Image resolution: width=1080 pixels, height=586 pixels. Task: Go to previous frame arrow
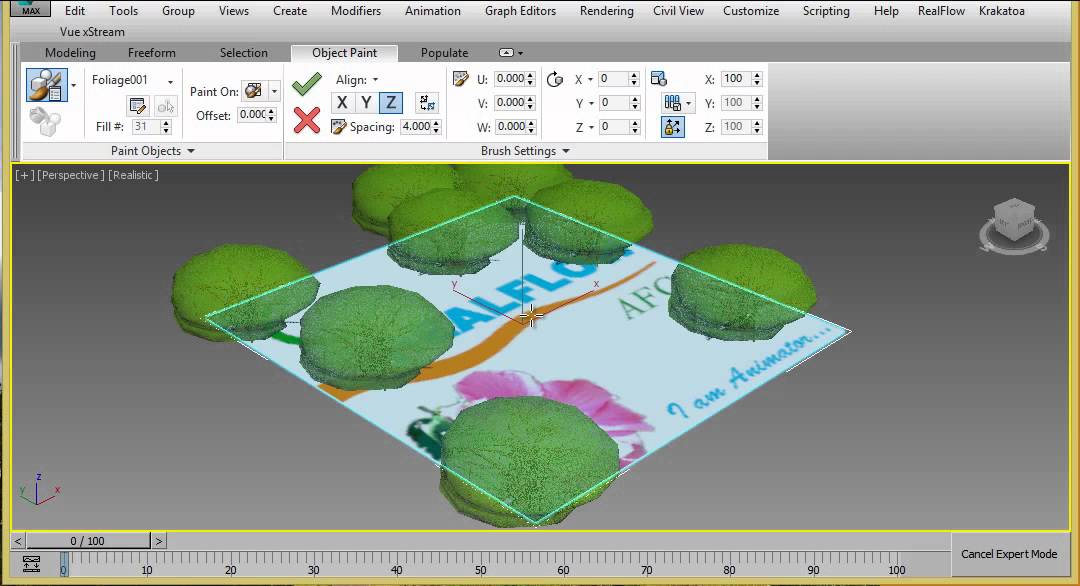pyautogui.click(x=18, y=541)
